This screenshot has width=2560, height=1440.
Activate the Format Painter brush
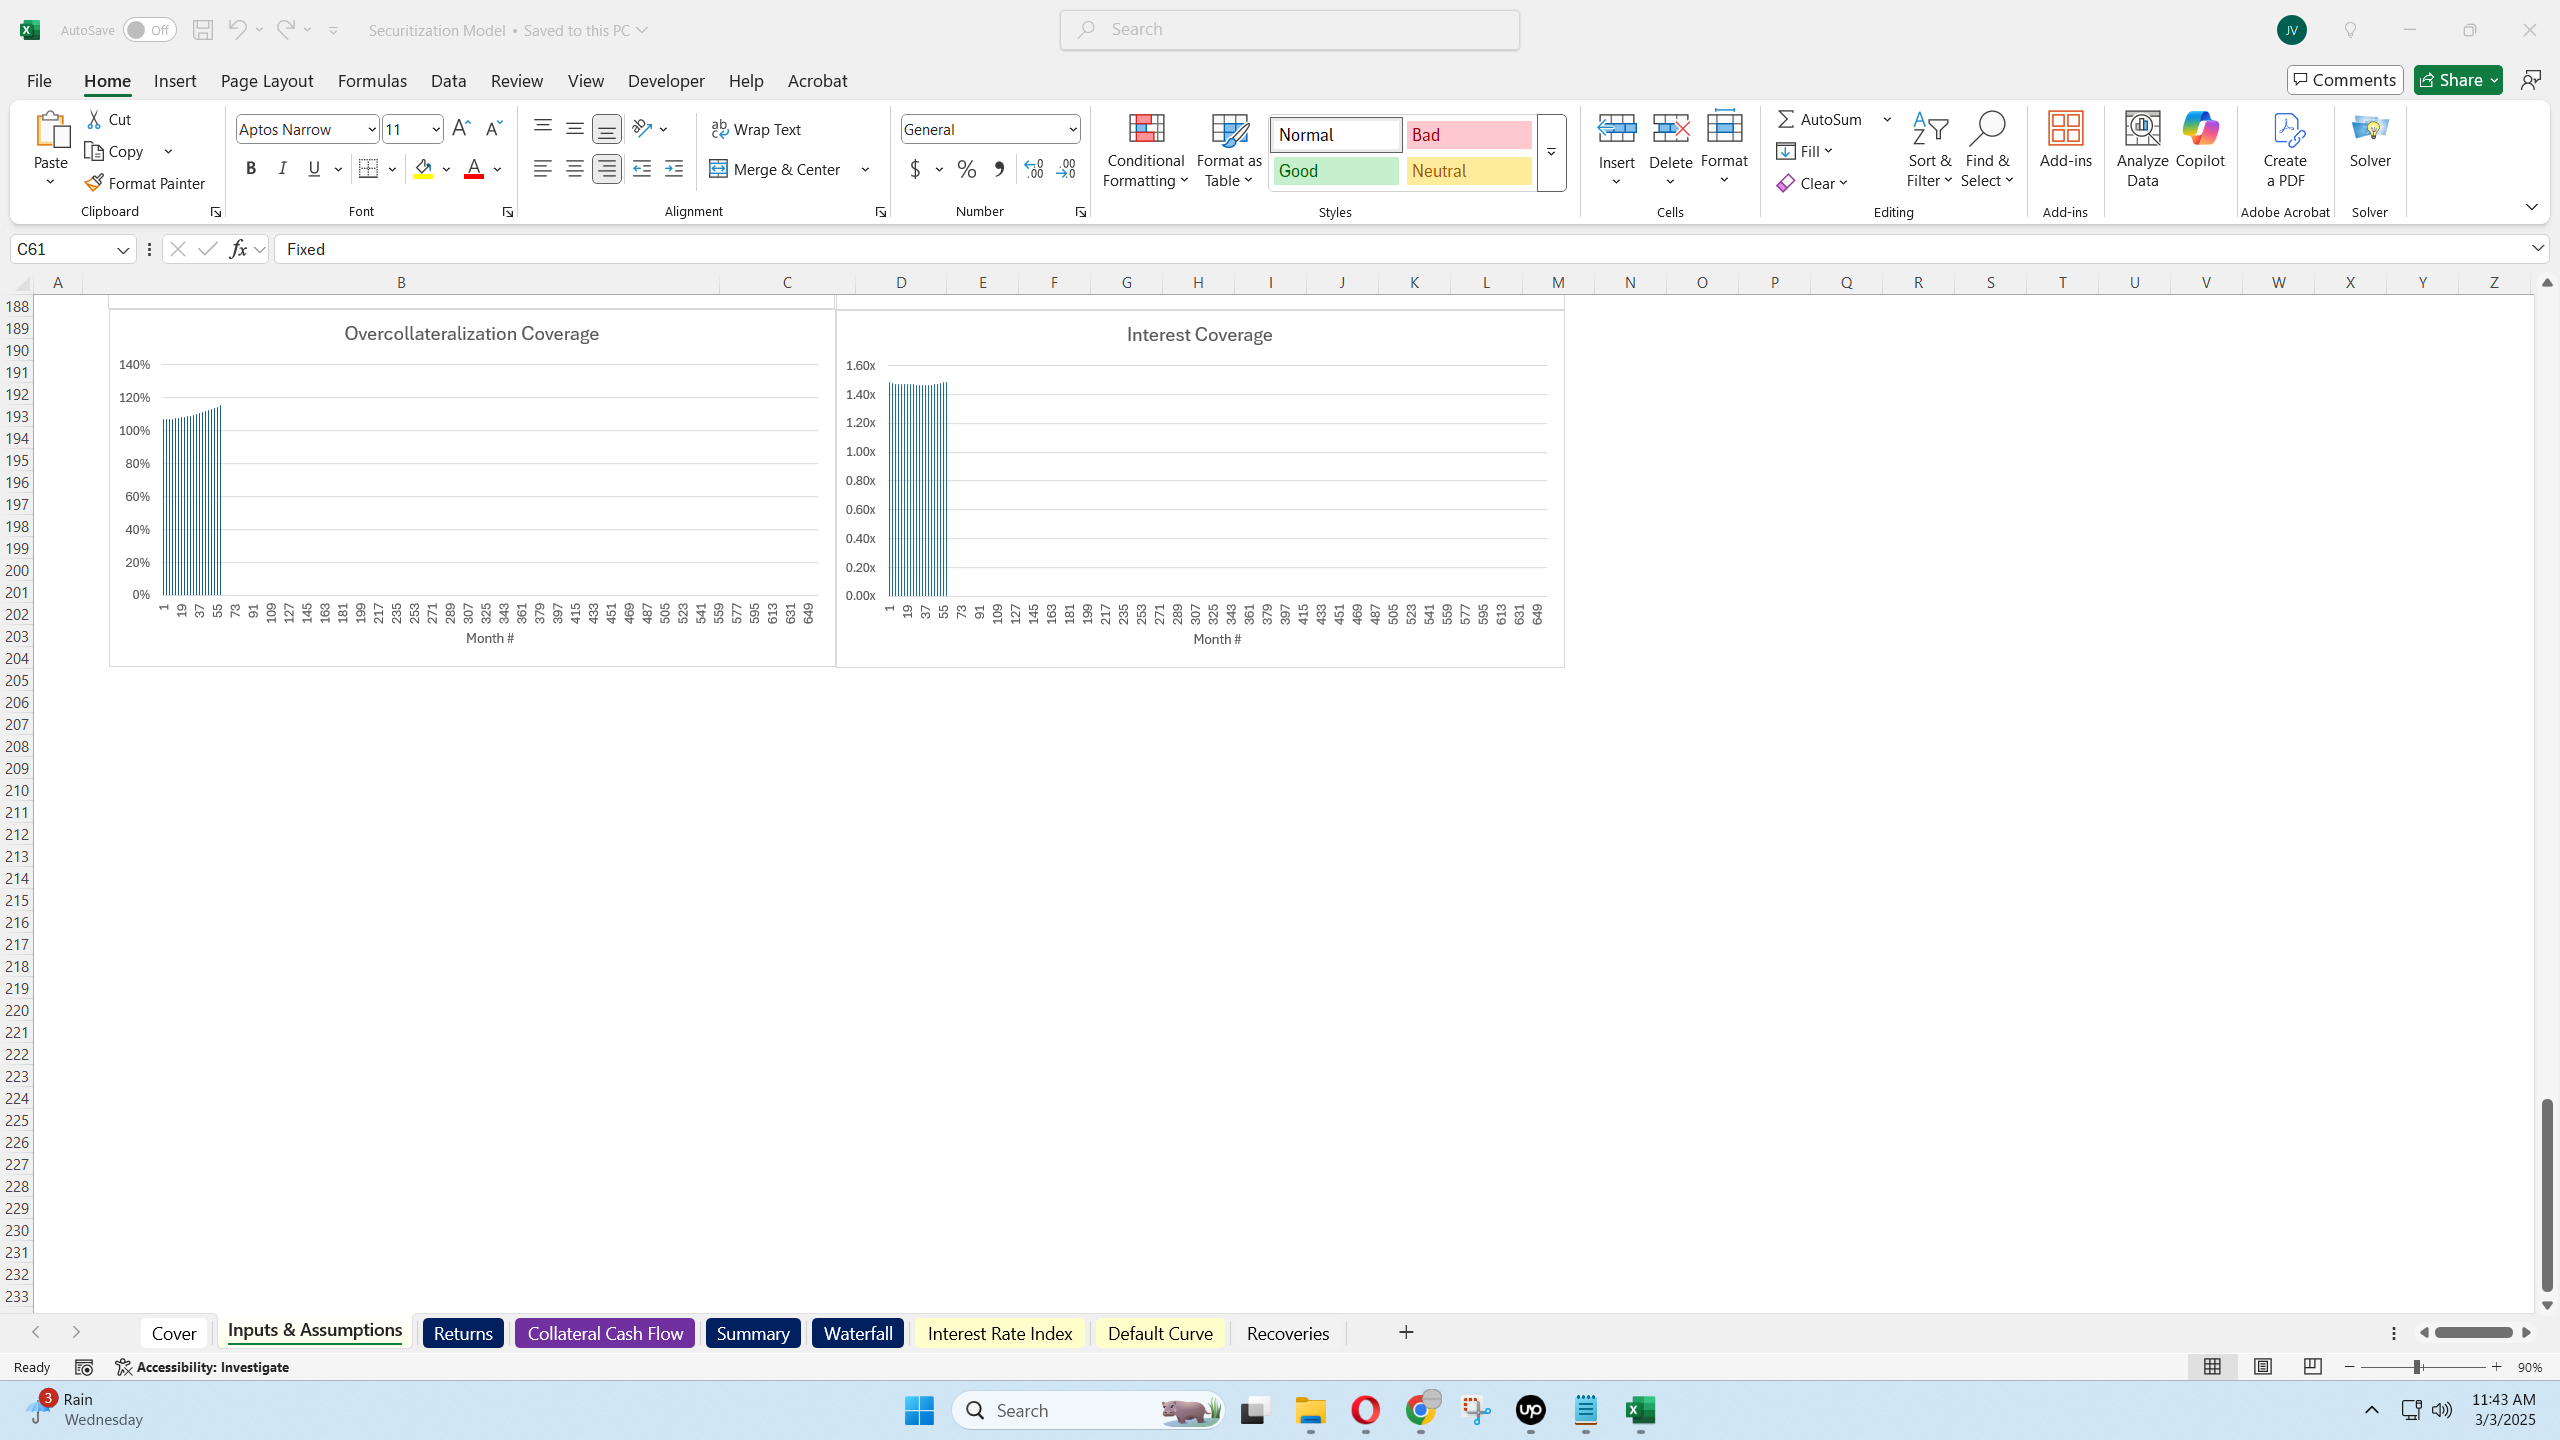tap(145, 183)
